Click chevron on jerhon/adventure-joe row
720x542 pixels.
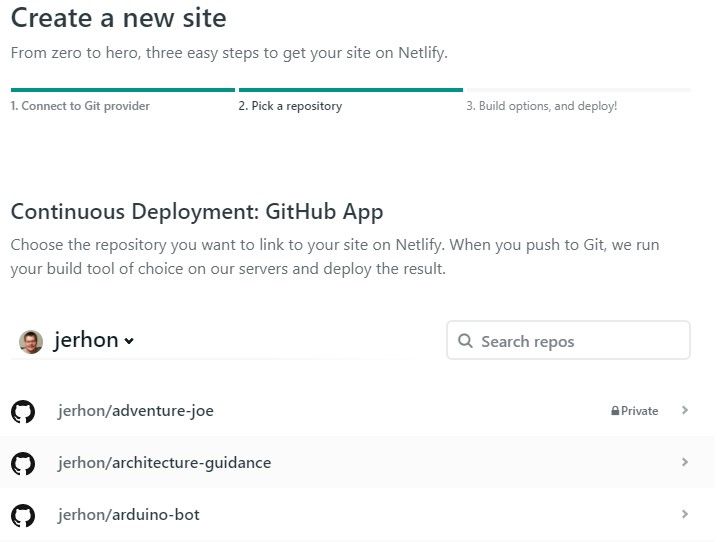click(x=685, y=410)
